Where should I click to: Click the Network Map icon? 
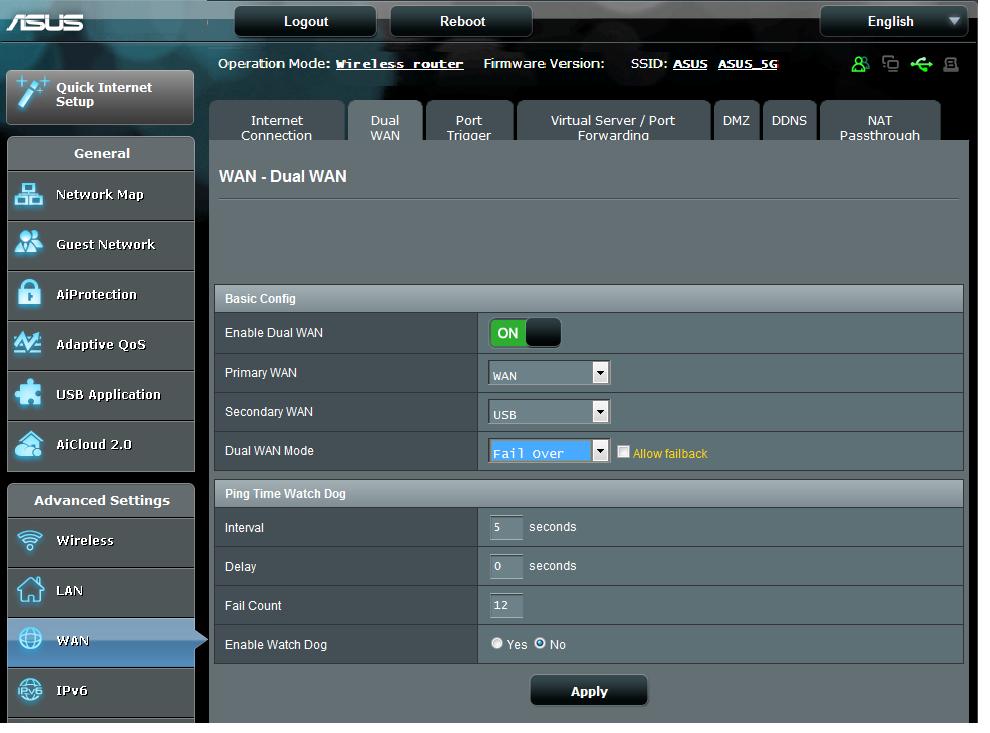pos(28,194)
